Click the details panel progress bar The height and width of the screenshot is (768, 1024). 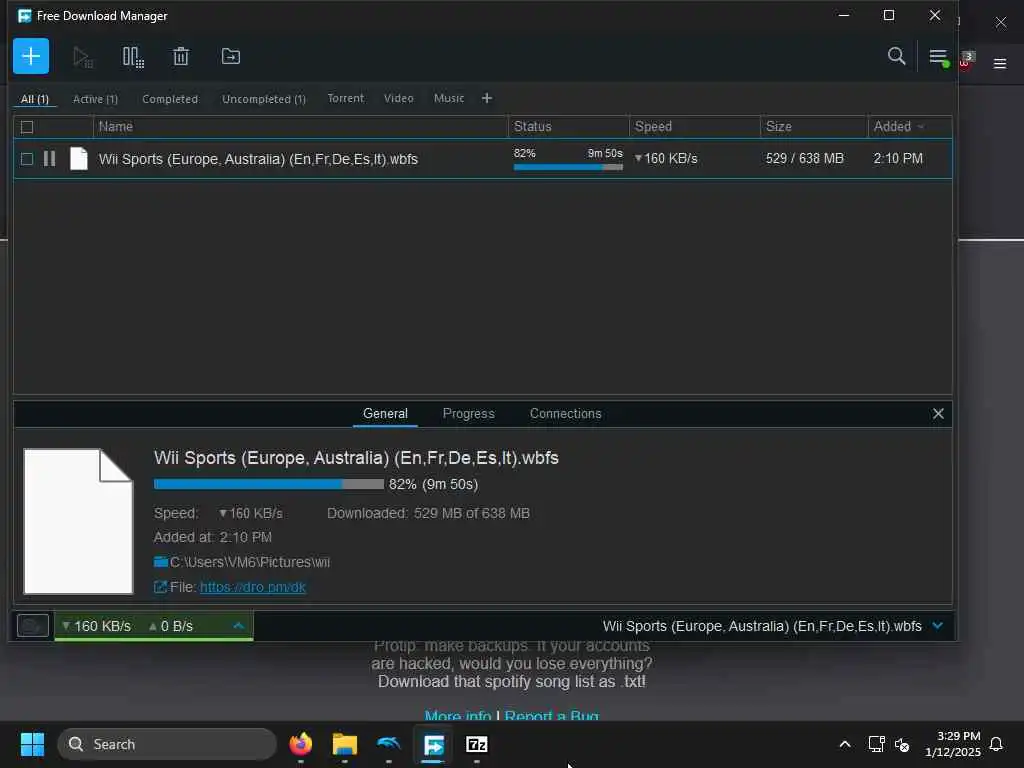tap(268, 484)
